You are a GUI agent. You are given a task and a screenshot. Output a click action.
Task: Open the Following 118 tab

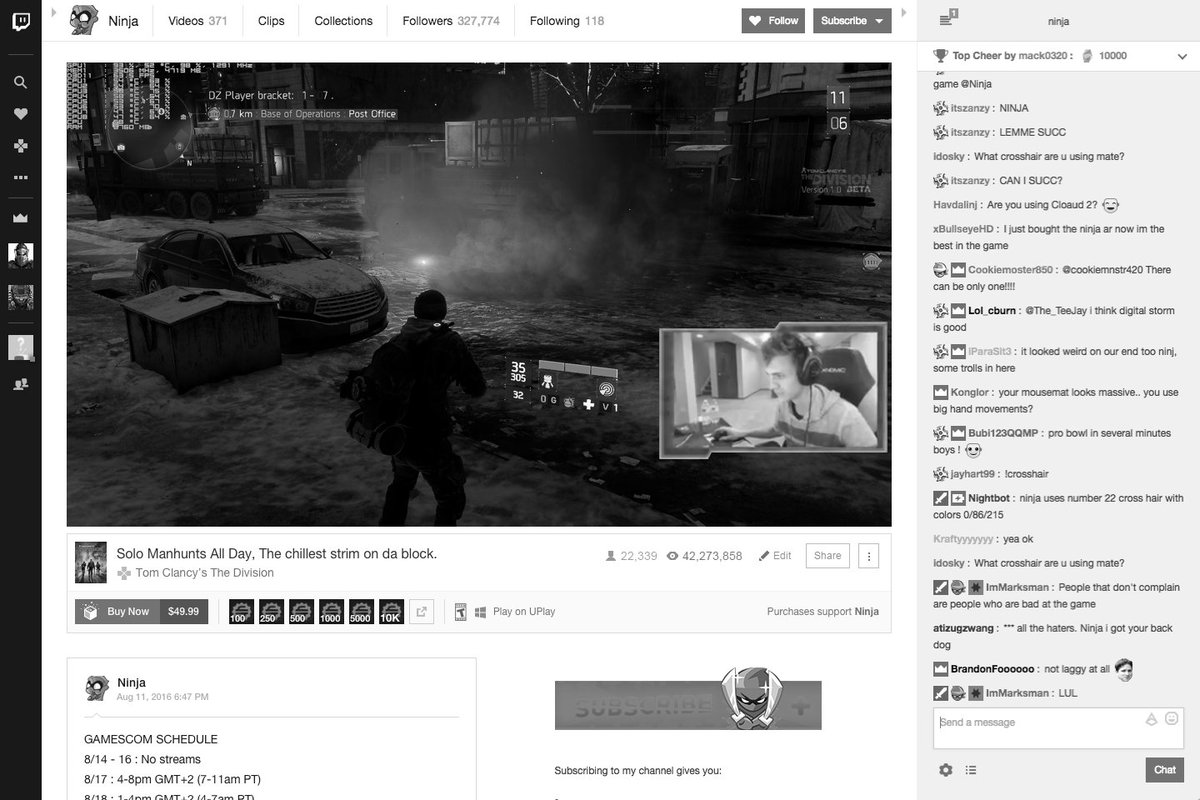point(567,21)
